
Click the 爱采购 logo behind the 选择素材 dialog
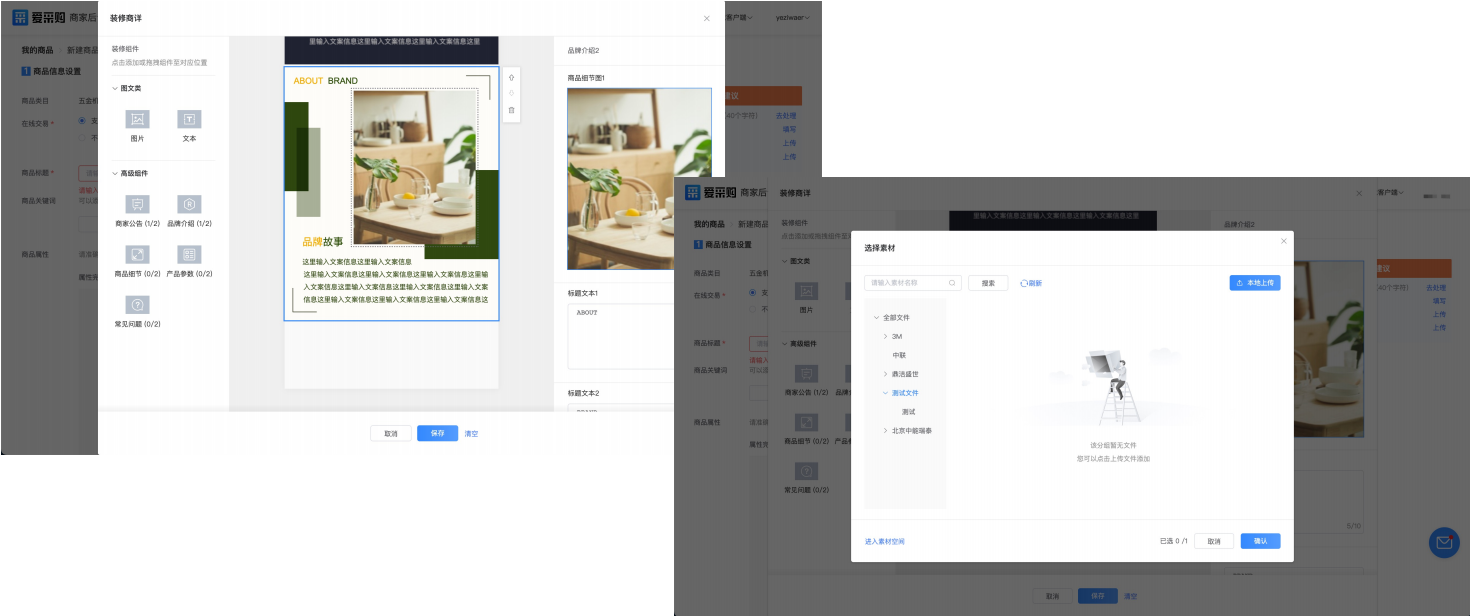click(x=711, y=192)
